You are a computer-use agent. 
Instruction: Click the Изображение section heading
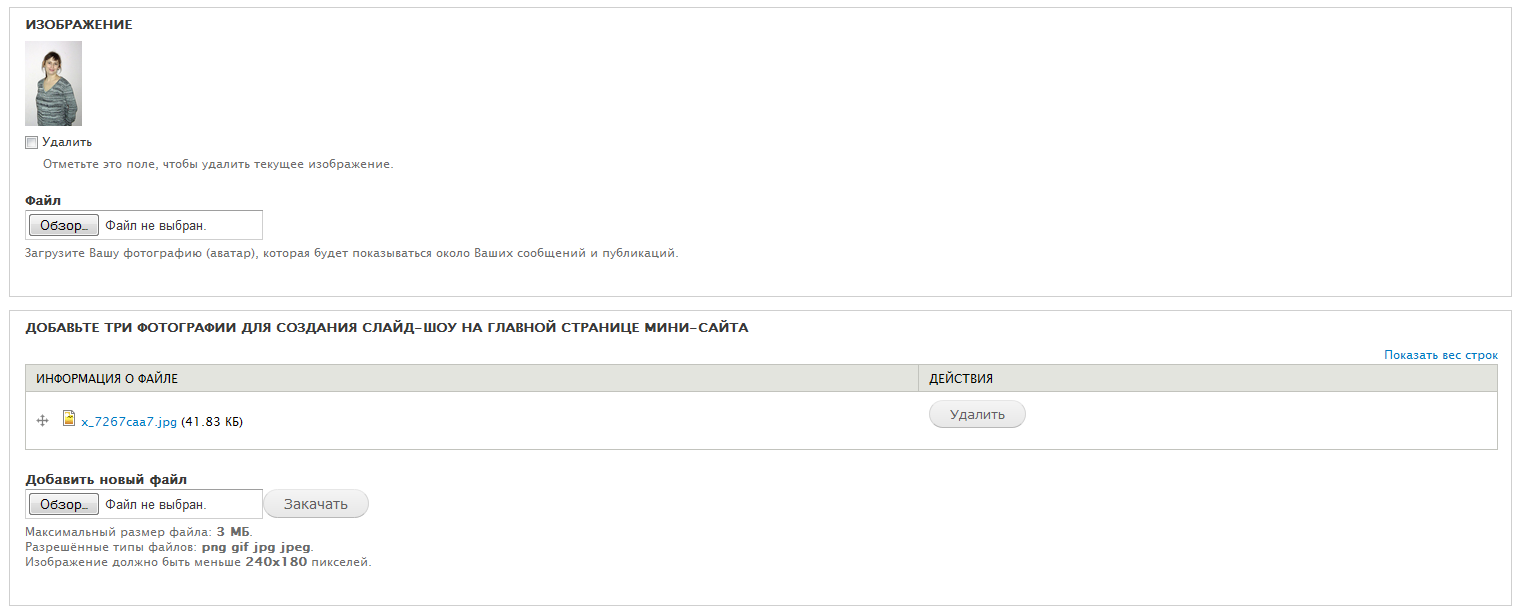pyautogui.click(x=79, y=24)
